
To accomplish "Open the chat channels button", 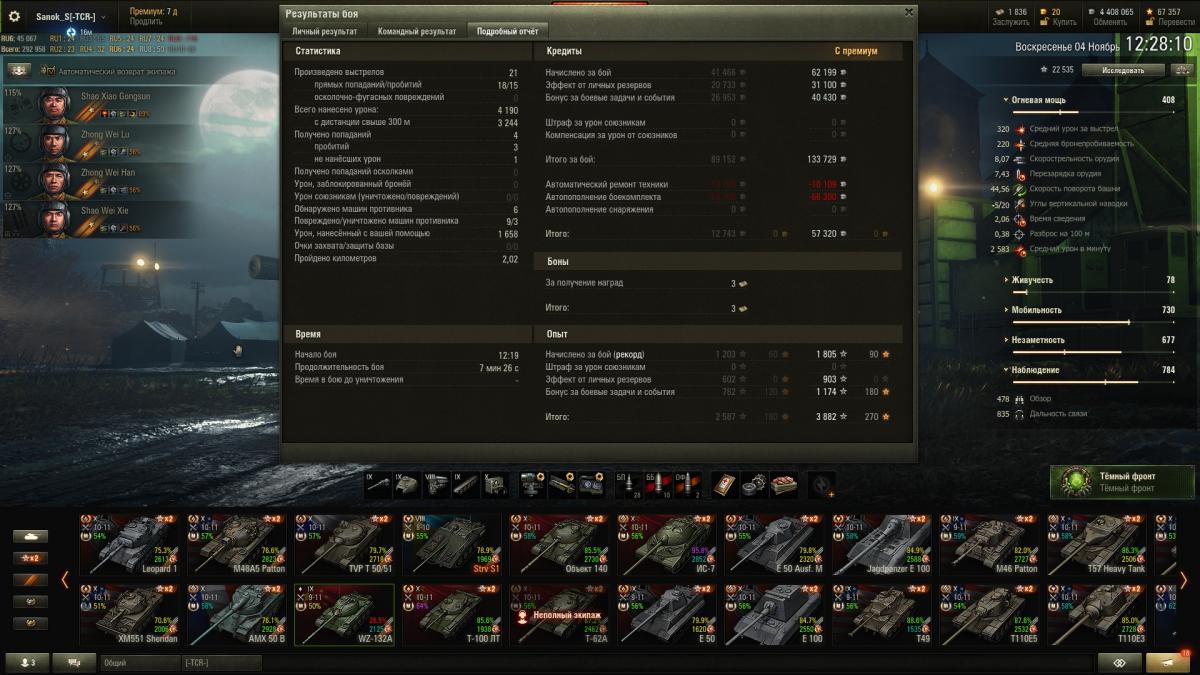I will [73, 662].
